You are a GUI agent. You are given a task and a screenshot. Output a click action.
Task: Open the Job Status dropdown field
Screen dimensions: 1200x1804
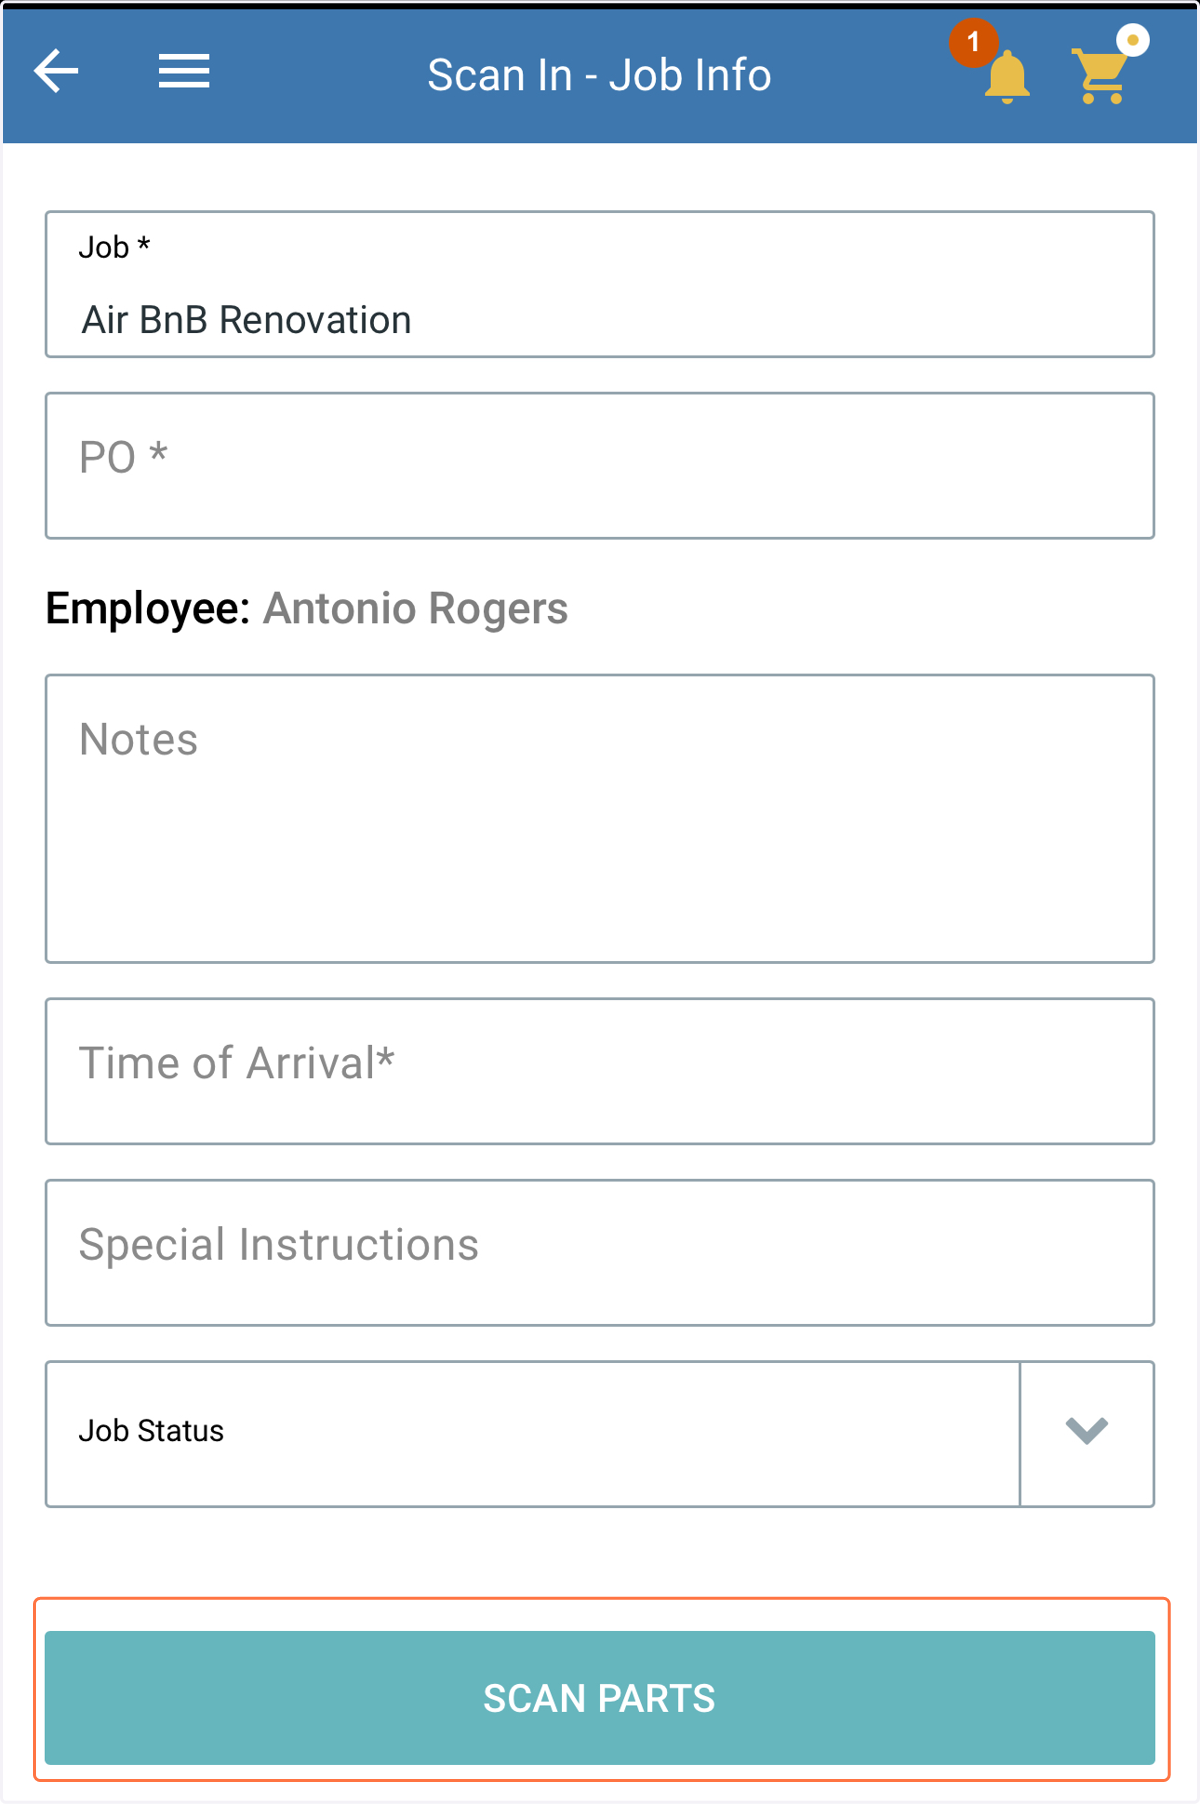pos(600,1433)
